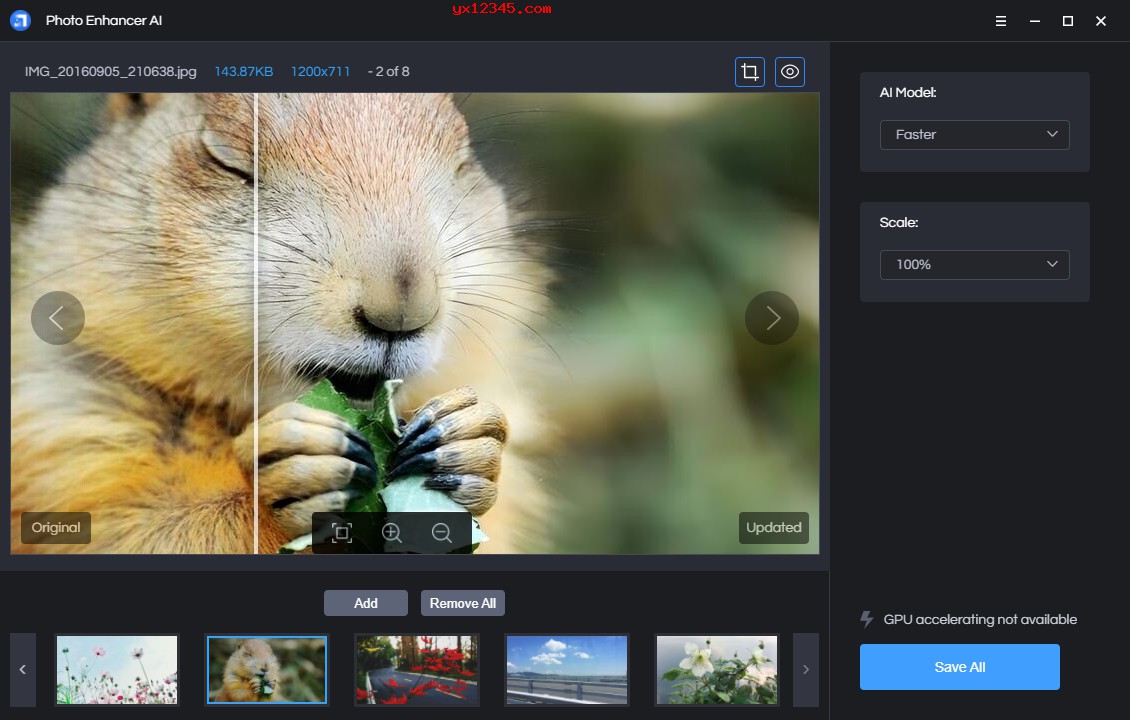
Task: Click the Save All button
Action: 959,666
